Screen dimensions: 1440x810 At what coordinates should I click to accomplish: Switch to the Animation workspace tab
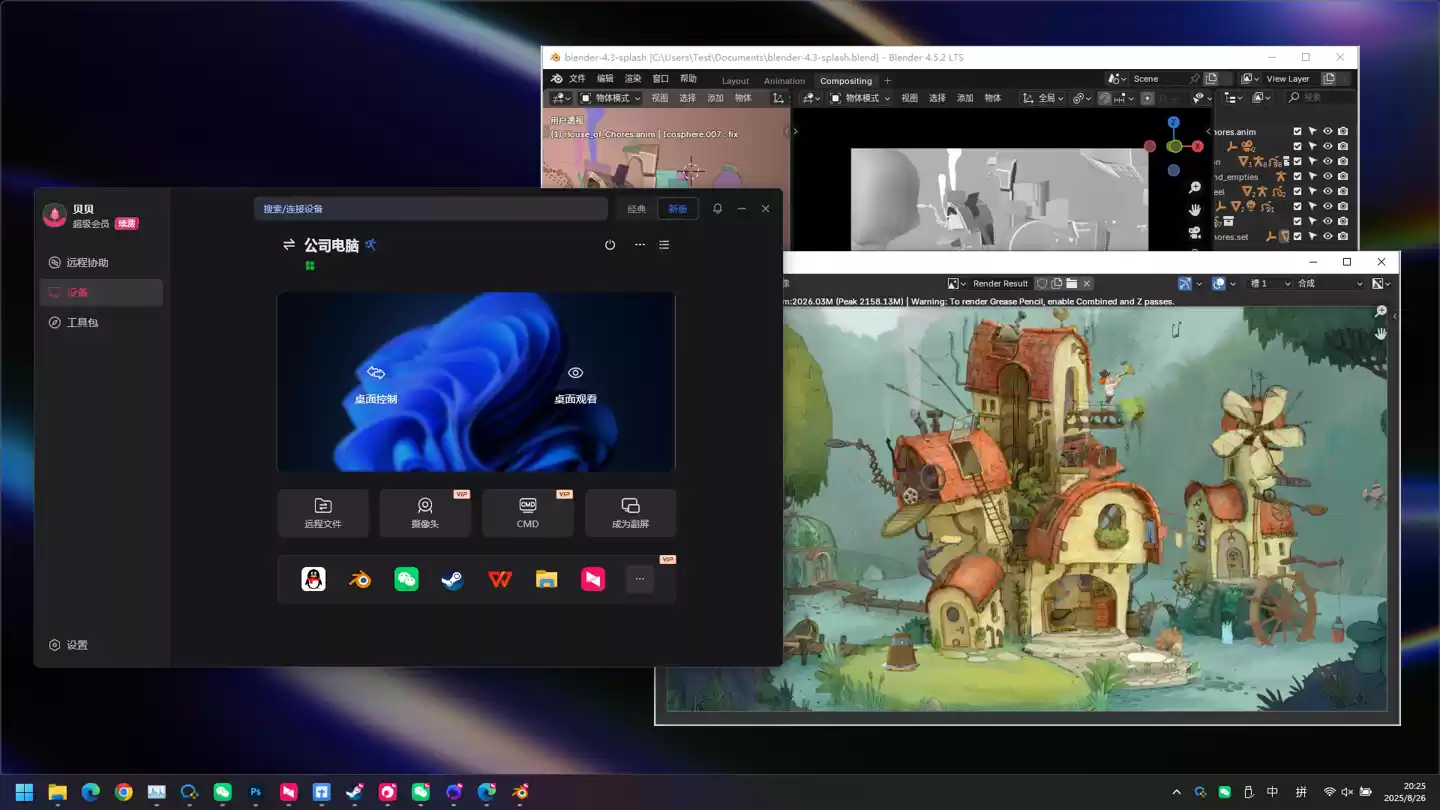[x=784, y=81]
